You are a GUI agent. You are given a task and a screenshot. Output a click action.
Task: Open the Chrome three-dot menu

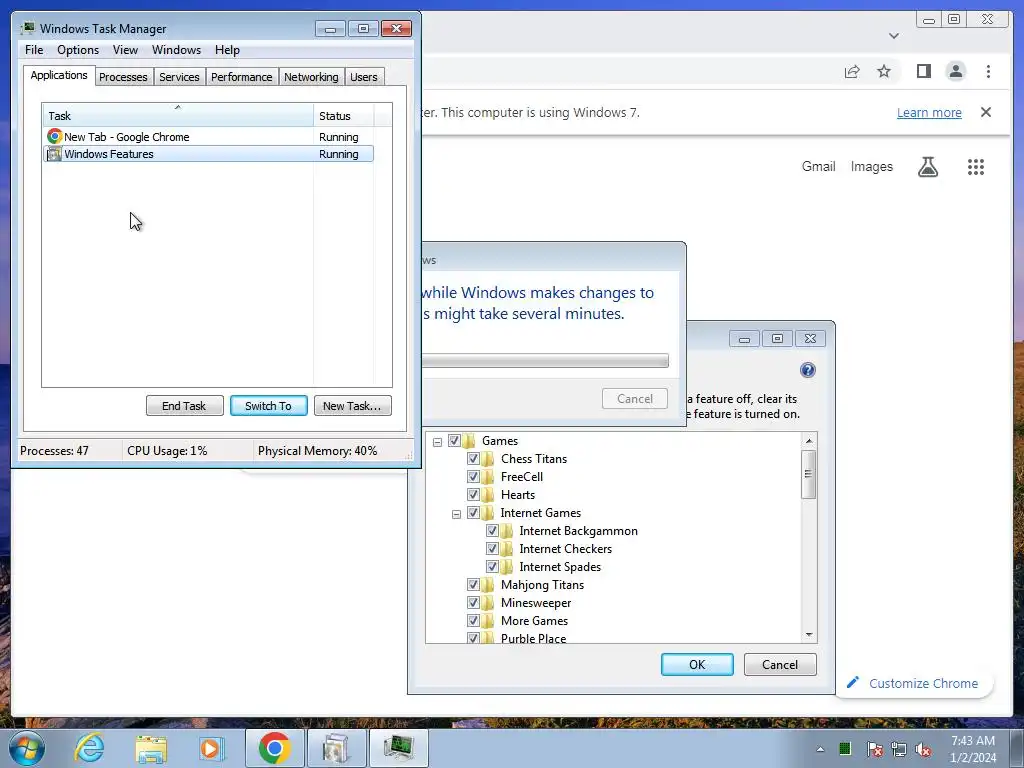point(988,71)
